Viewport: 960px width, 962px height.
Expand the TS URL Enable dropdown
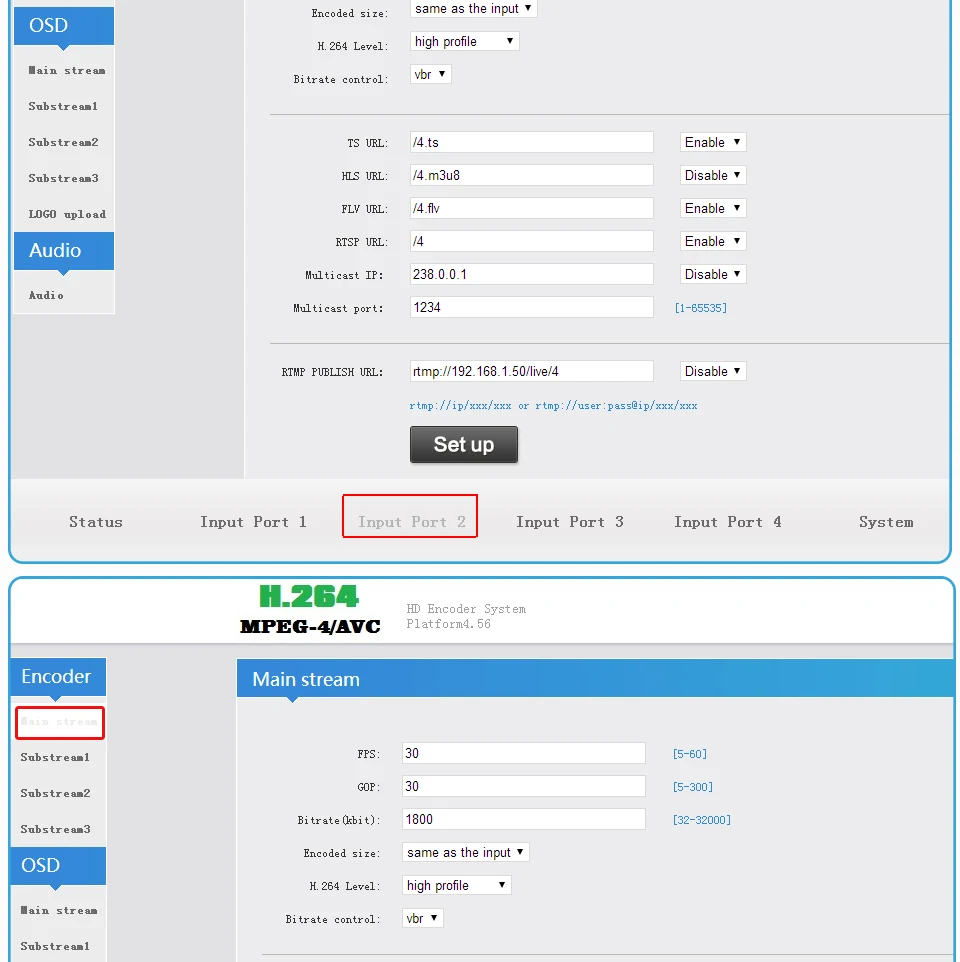[712, 142]
